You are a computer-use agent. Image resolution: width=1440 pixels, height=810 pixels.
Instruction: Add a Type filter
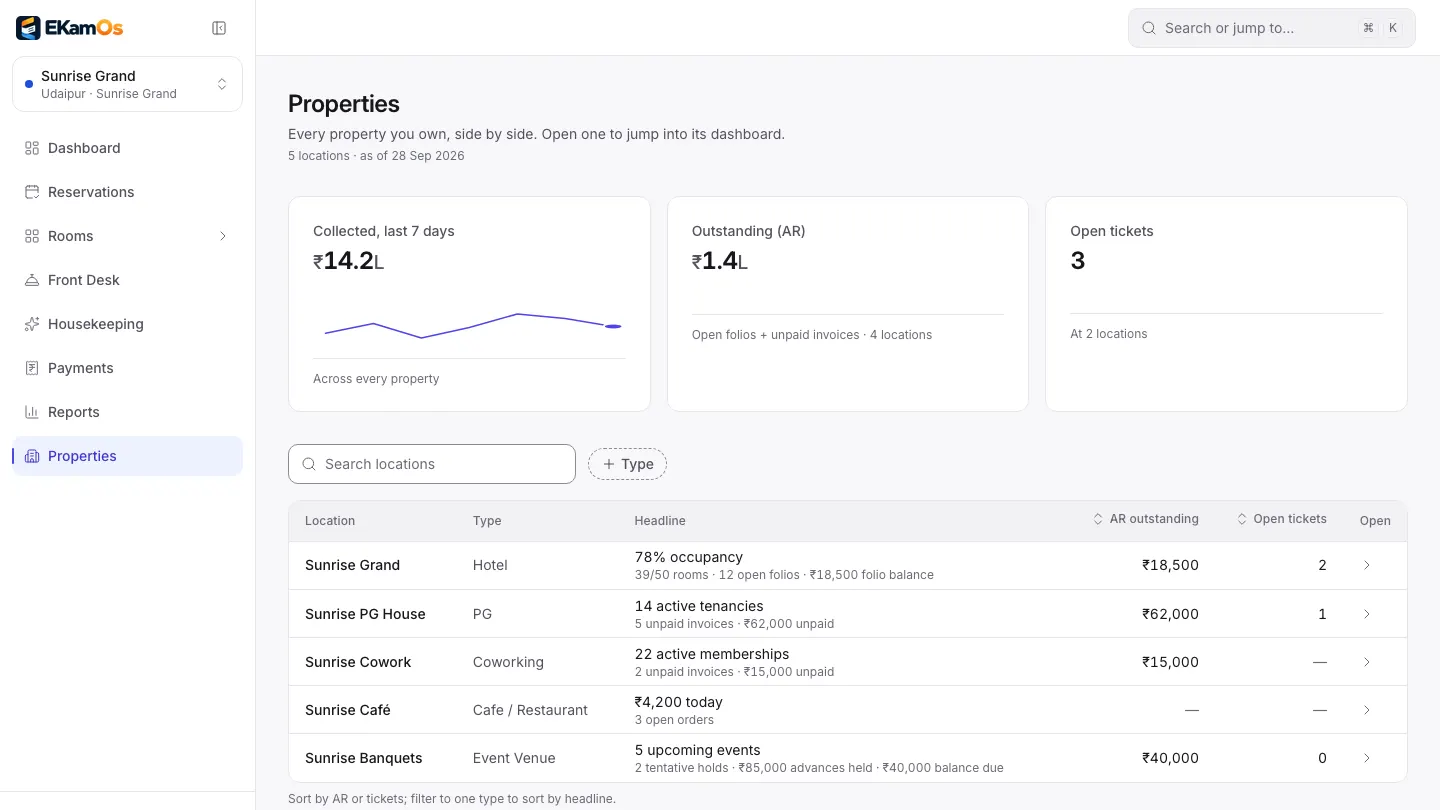point(627,464)
